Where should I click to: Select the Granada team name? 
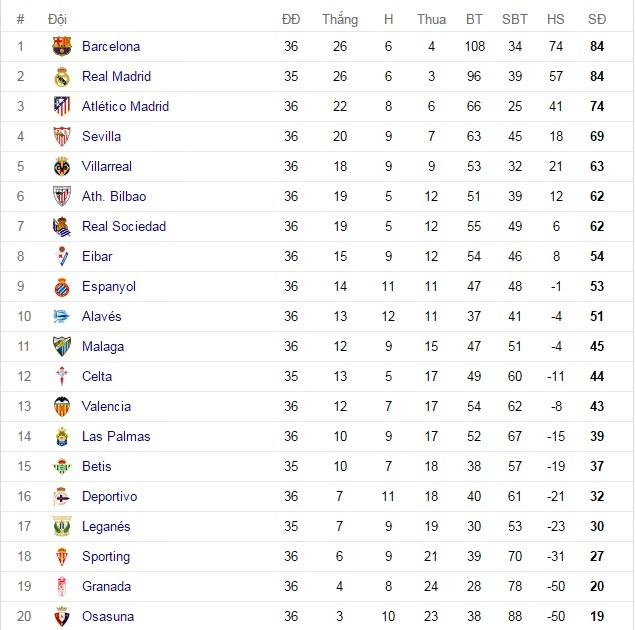[x=106, y=586]
